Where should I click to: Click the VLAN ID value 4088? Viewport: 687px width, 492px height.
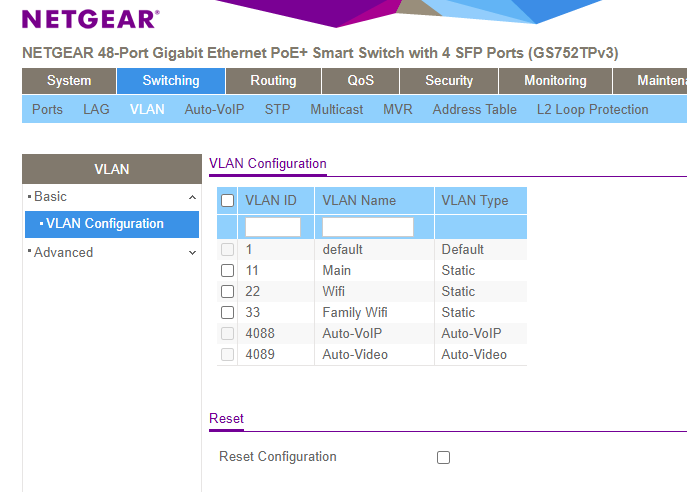pyautogui.click(x=260, y=334)
